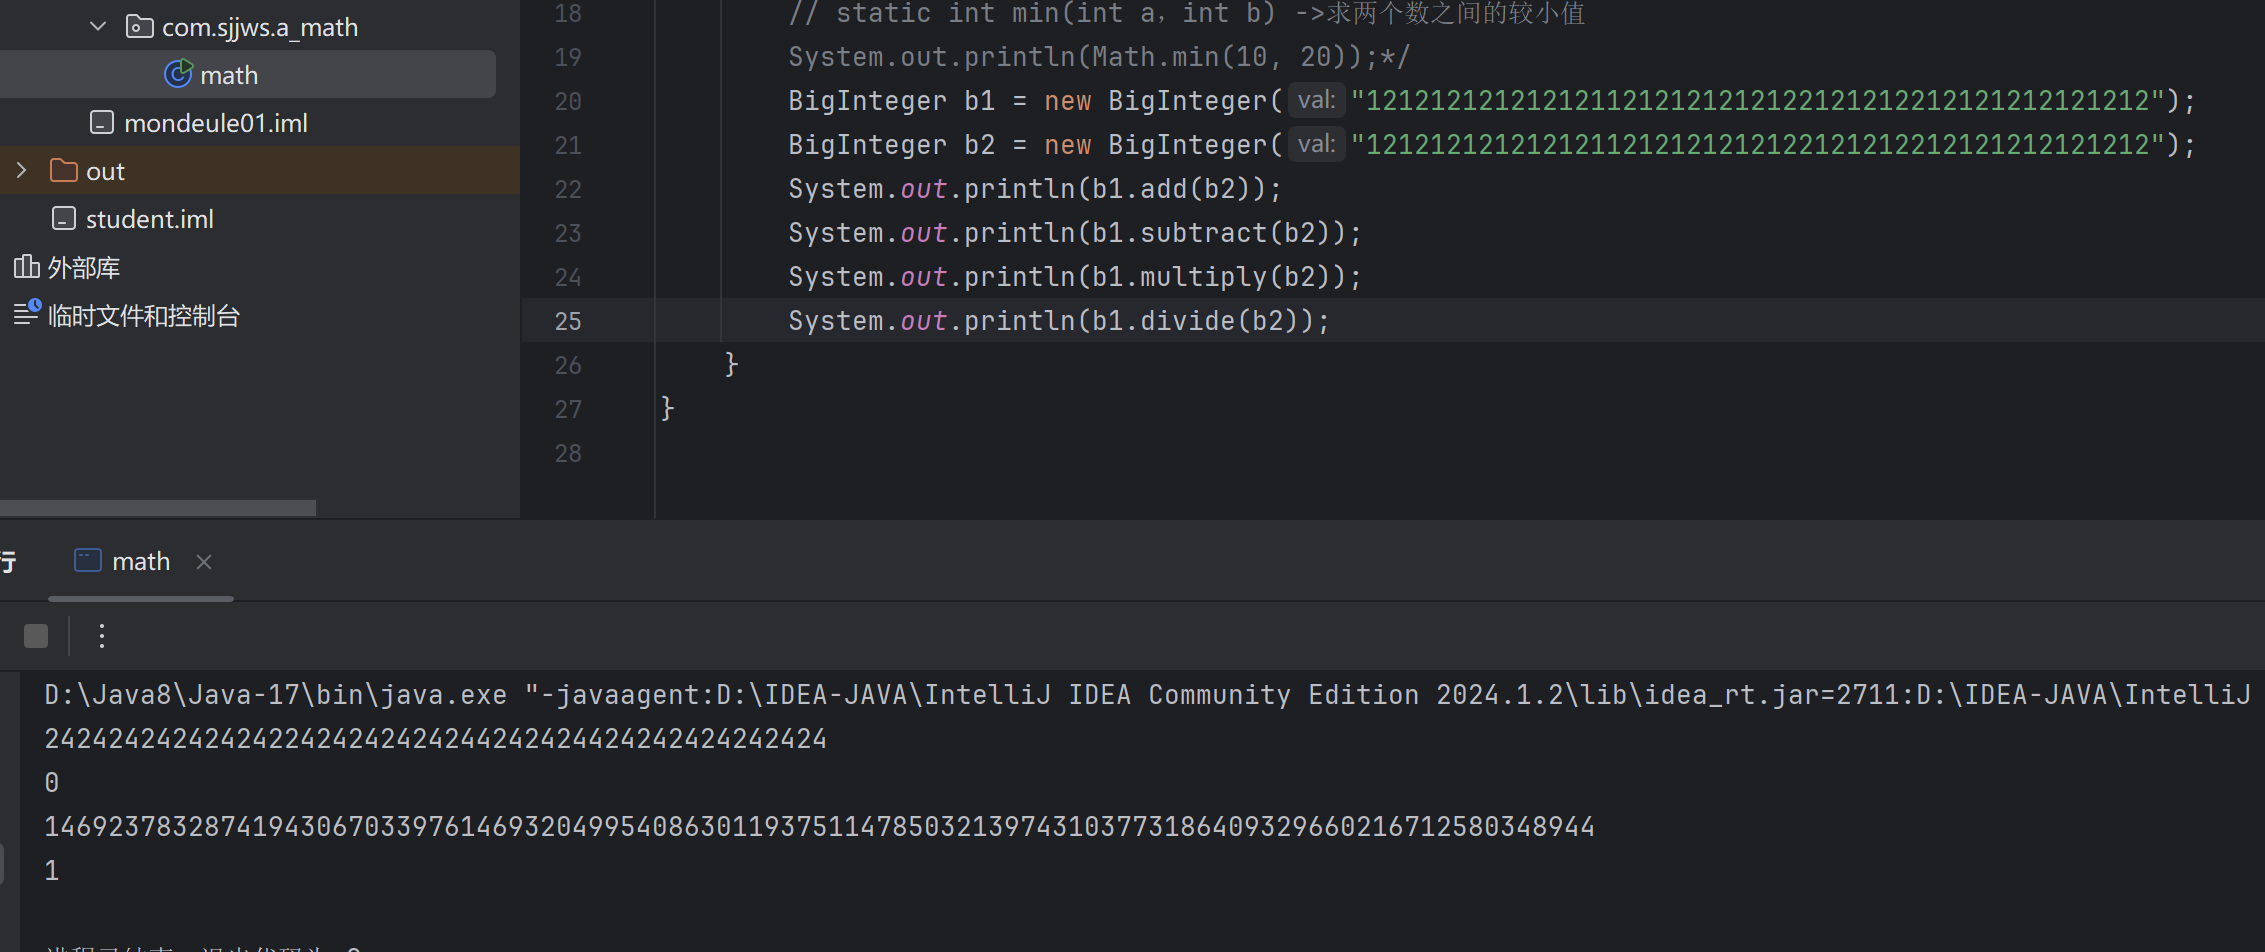The image size is (2265, 952).
Task: Select the math class icon in project tree
Action: click(178, 75)
